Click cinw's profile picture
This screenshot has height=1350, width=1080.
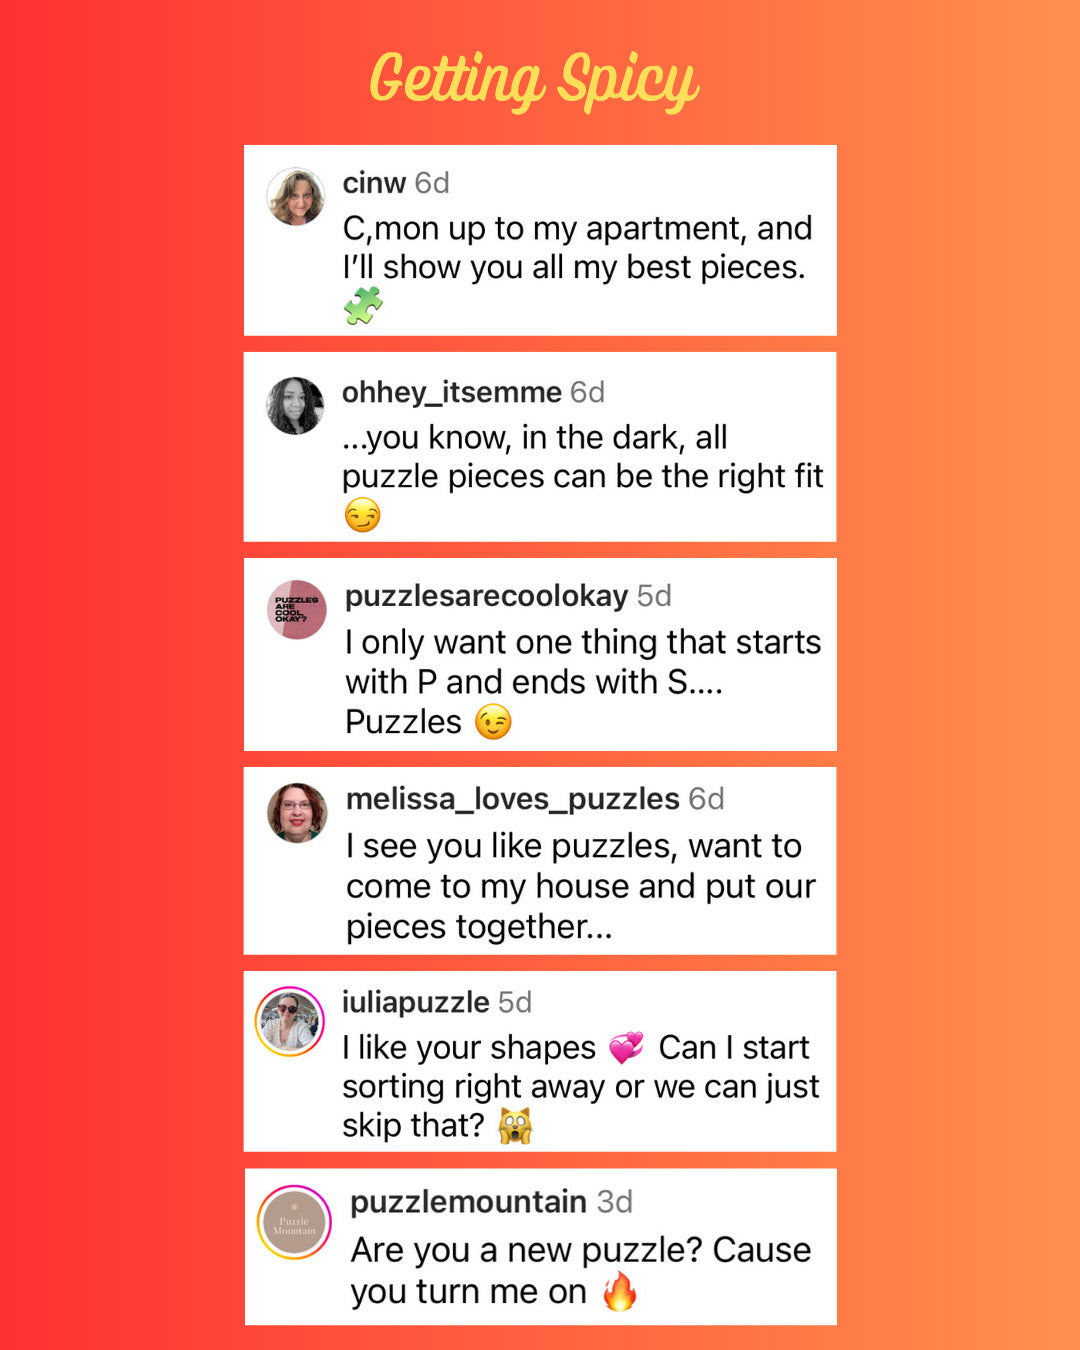[296, 197]
